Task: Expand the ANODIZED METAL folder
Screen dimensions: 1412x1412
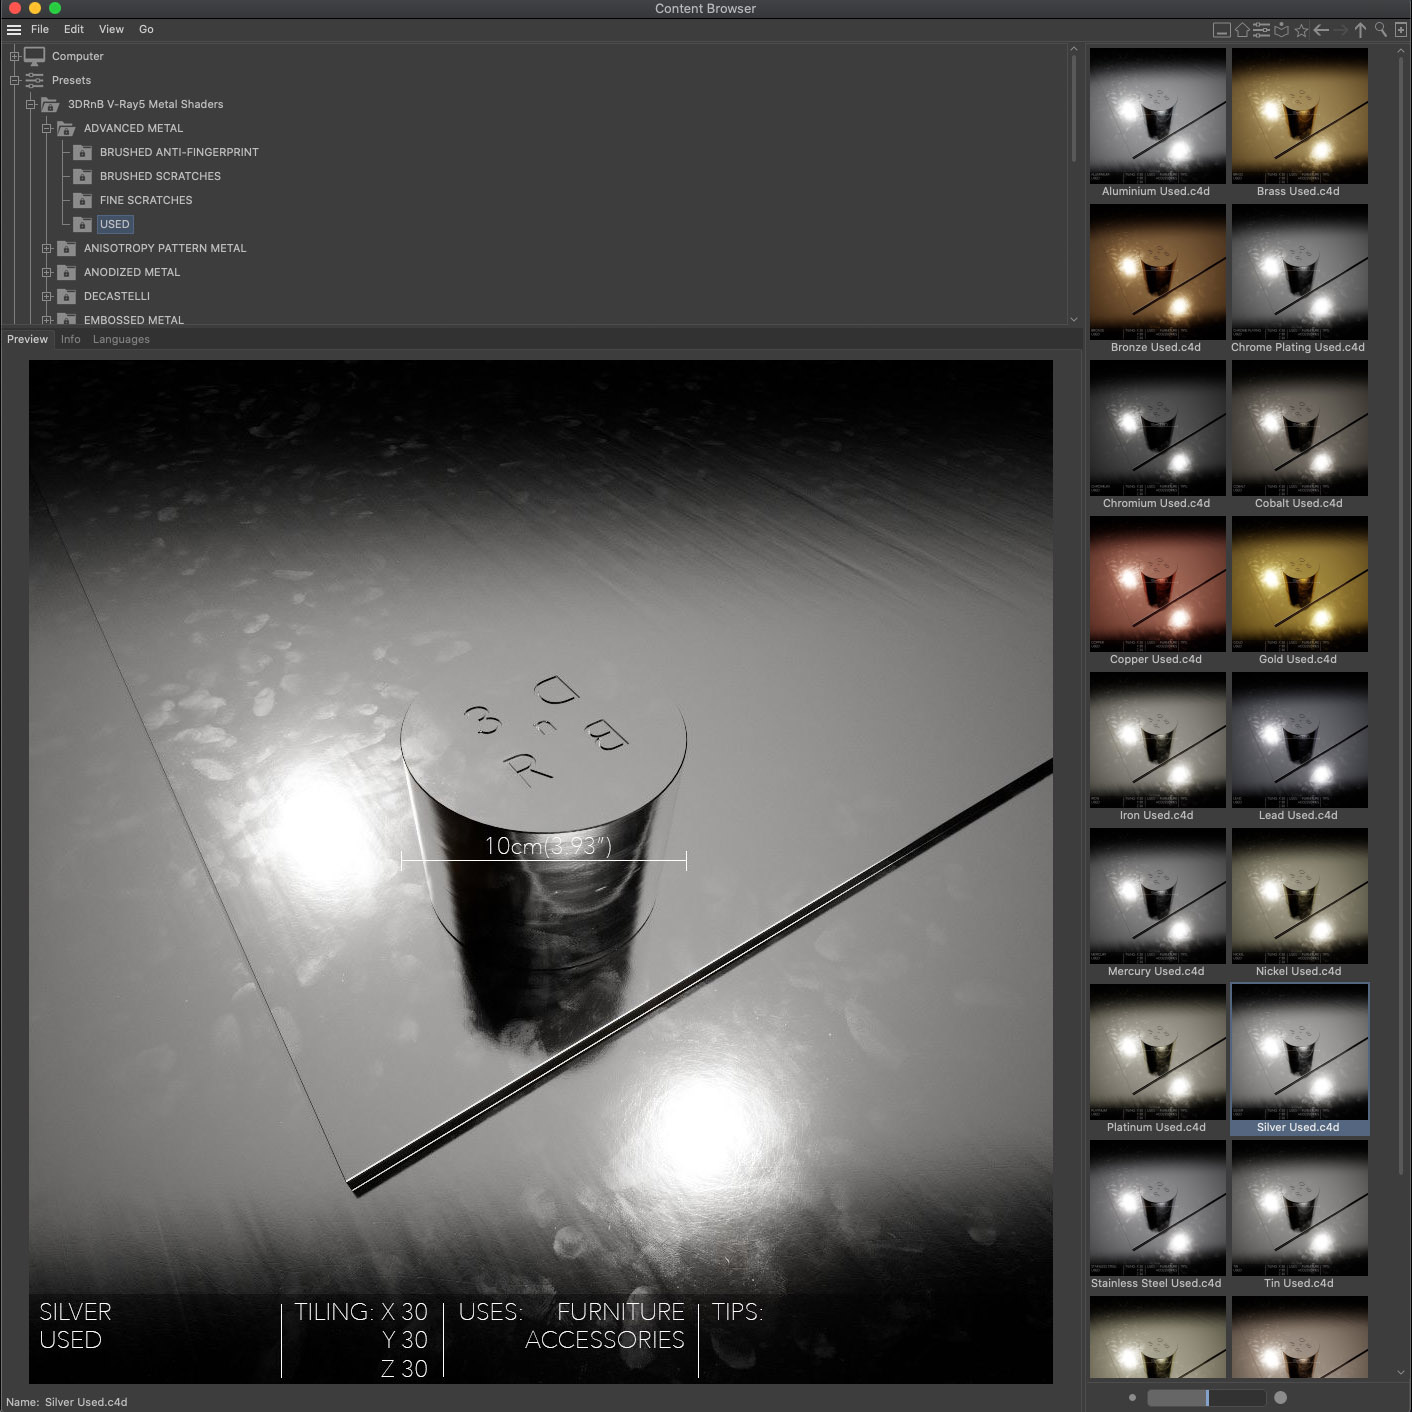Action: point(47,272)
